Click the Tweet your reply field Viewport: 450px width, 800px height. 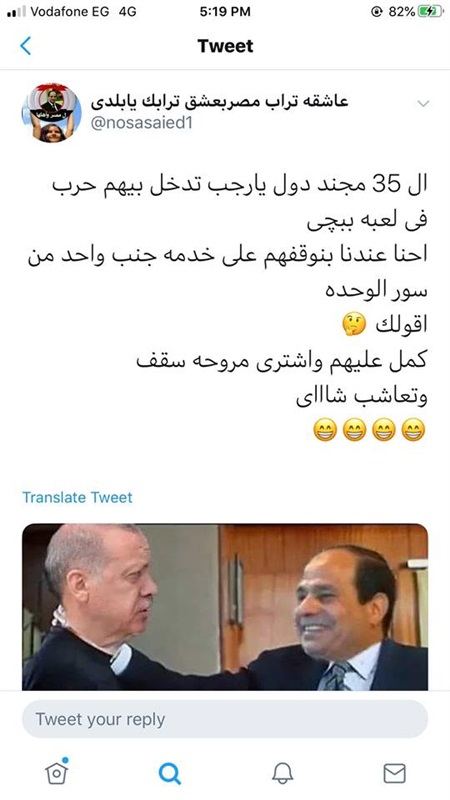coord(225,719)
